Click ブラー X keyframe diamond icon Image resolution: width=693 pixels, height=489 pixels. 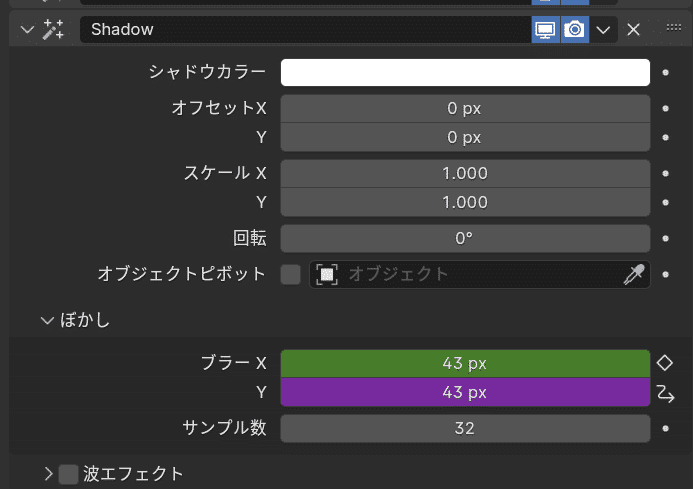(665, 363)
